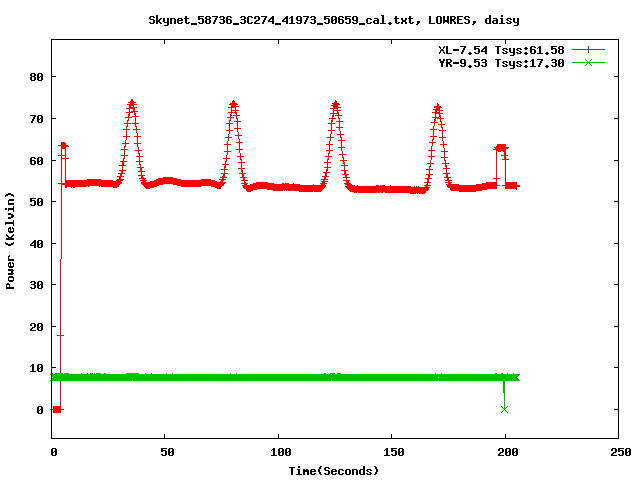Viewport: 640px width, 480px height.
Task: Click the third red peak near 125 seconds
Action: point(336,104)
